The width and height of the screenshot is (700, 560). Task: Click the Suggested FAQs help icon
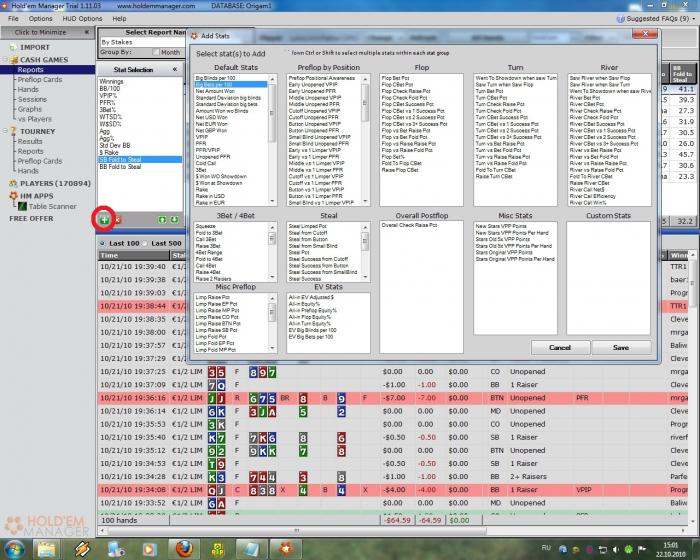(620, 19)
